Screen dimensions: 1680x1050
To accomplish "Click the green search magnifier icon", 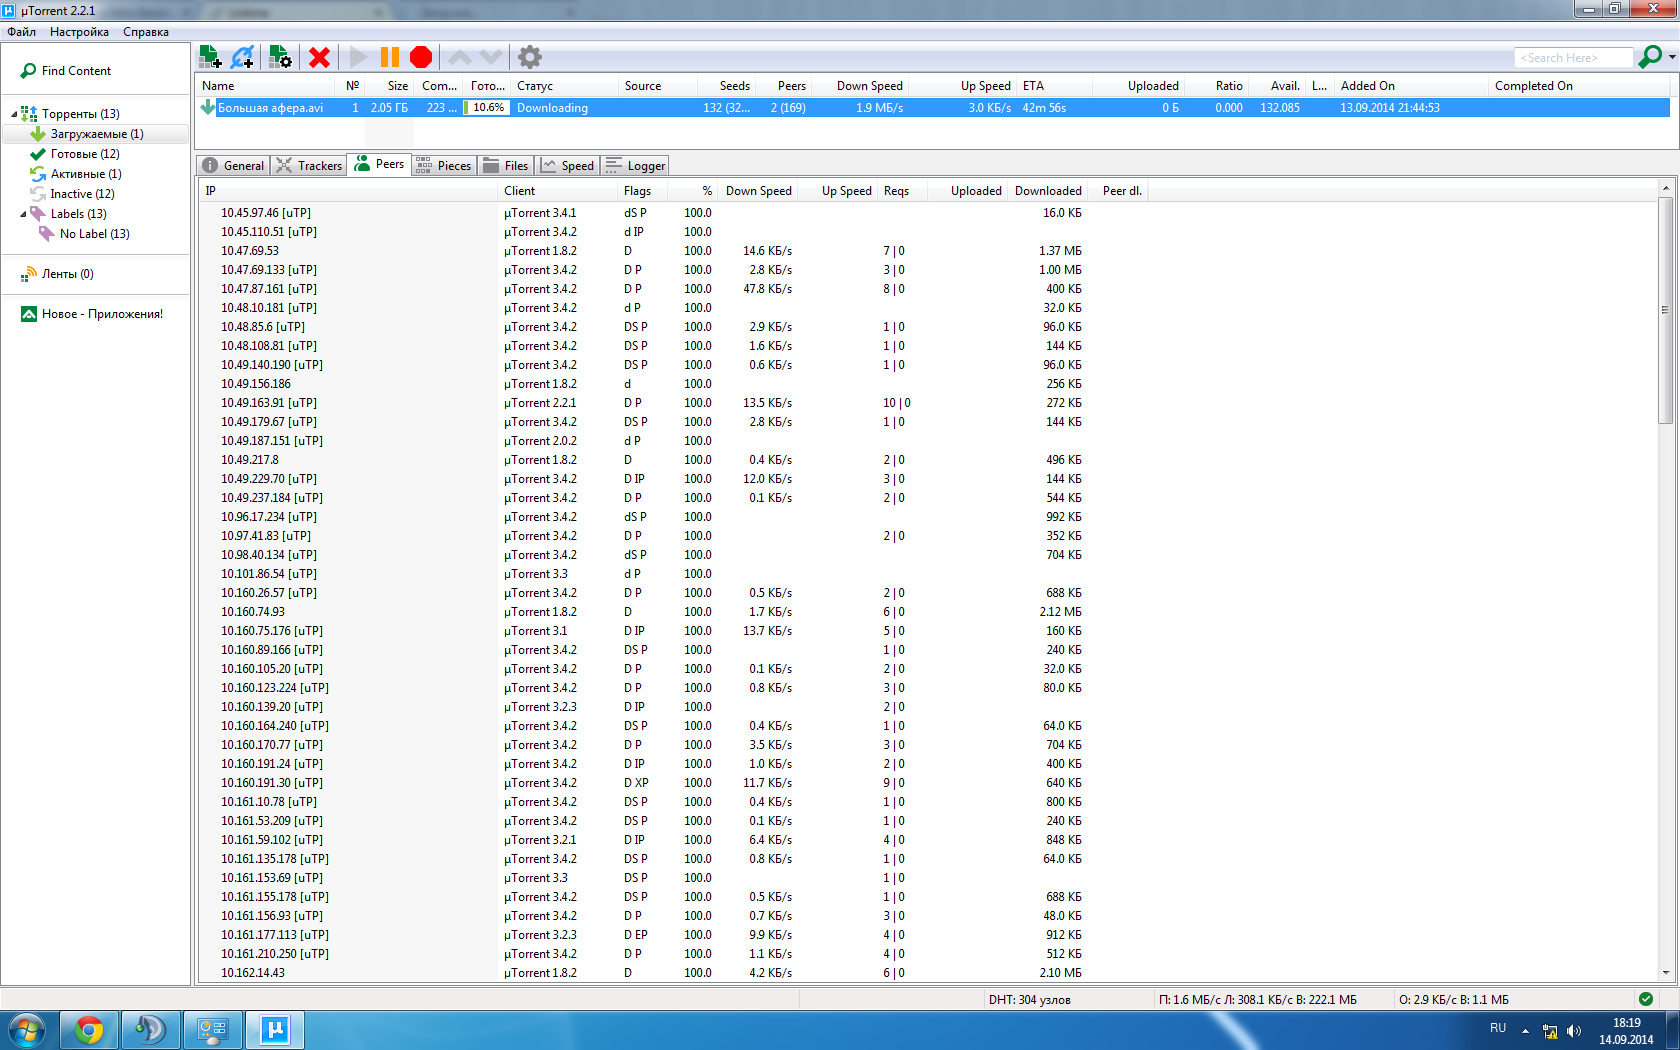I will click(x=1650, y=57).
